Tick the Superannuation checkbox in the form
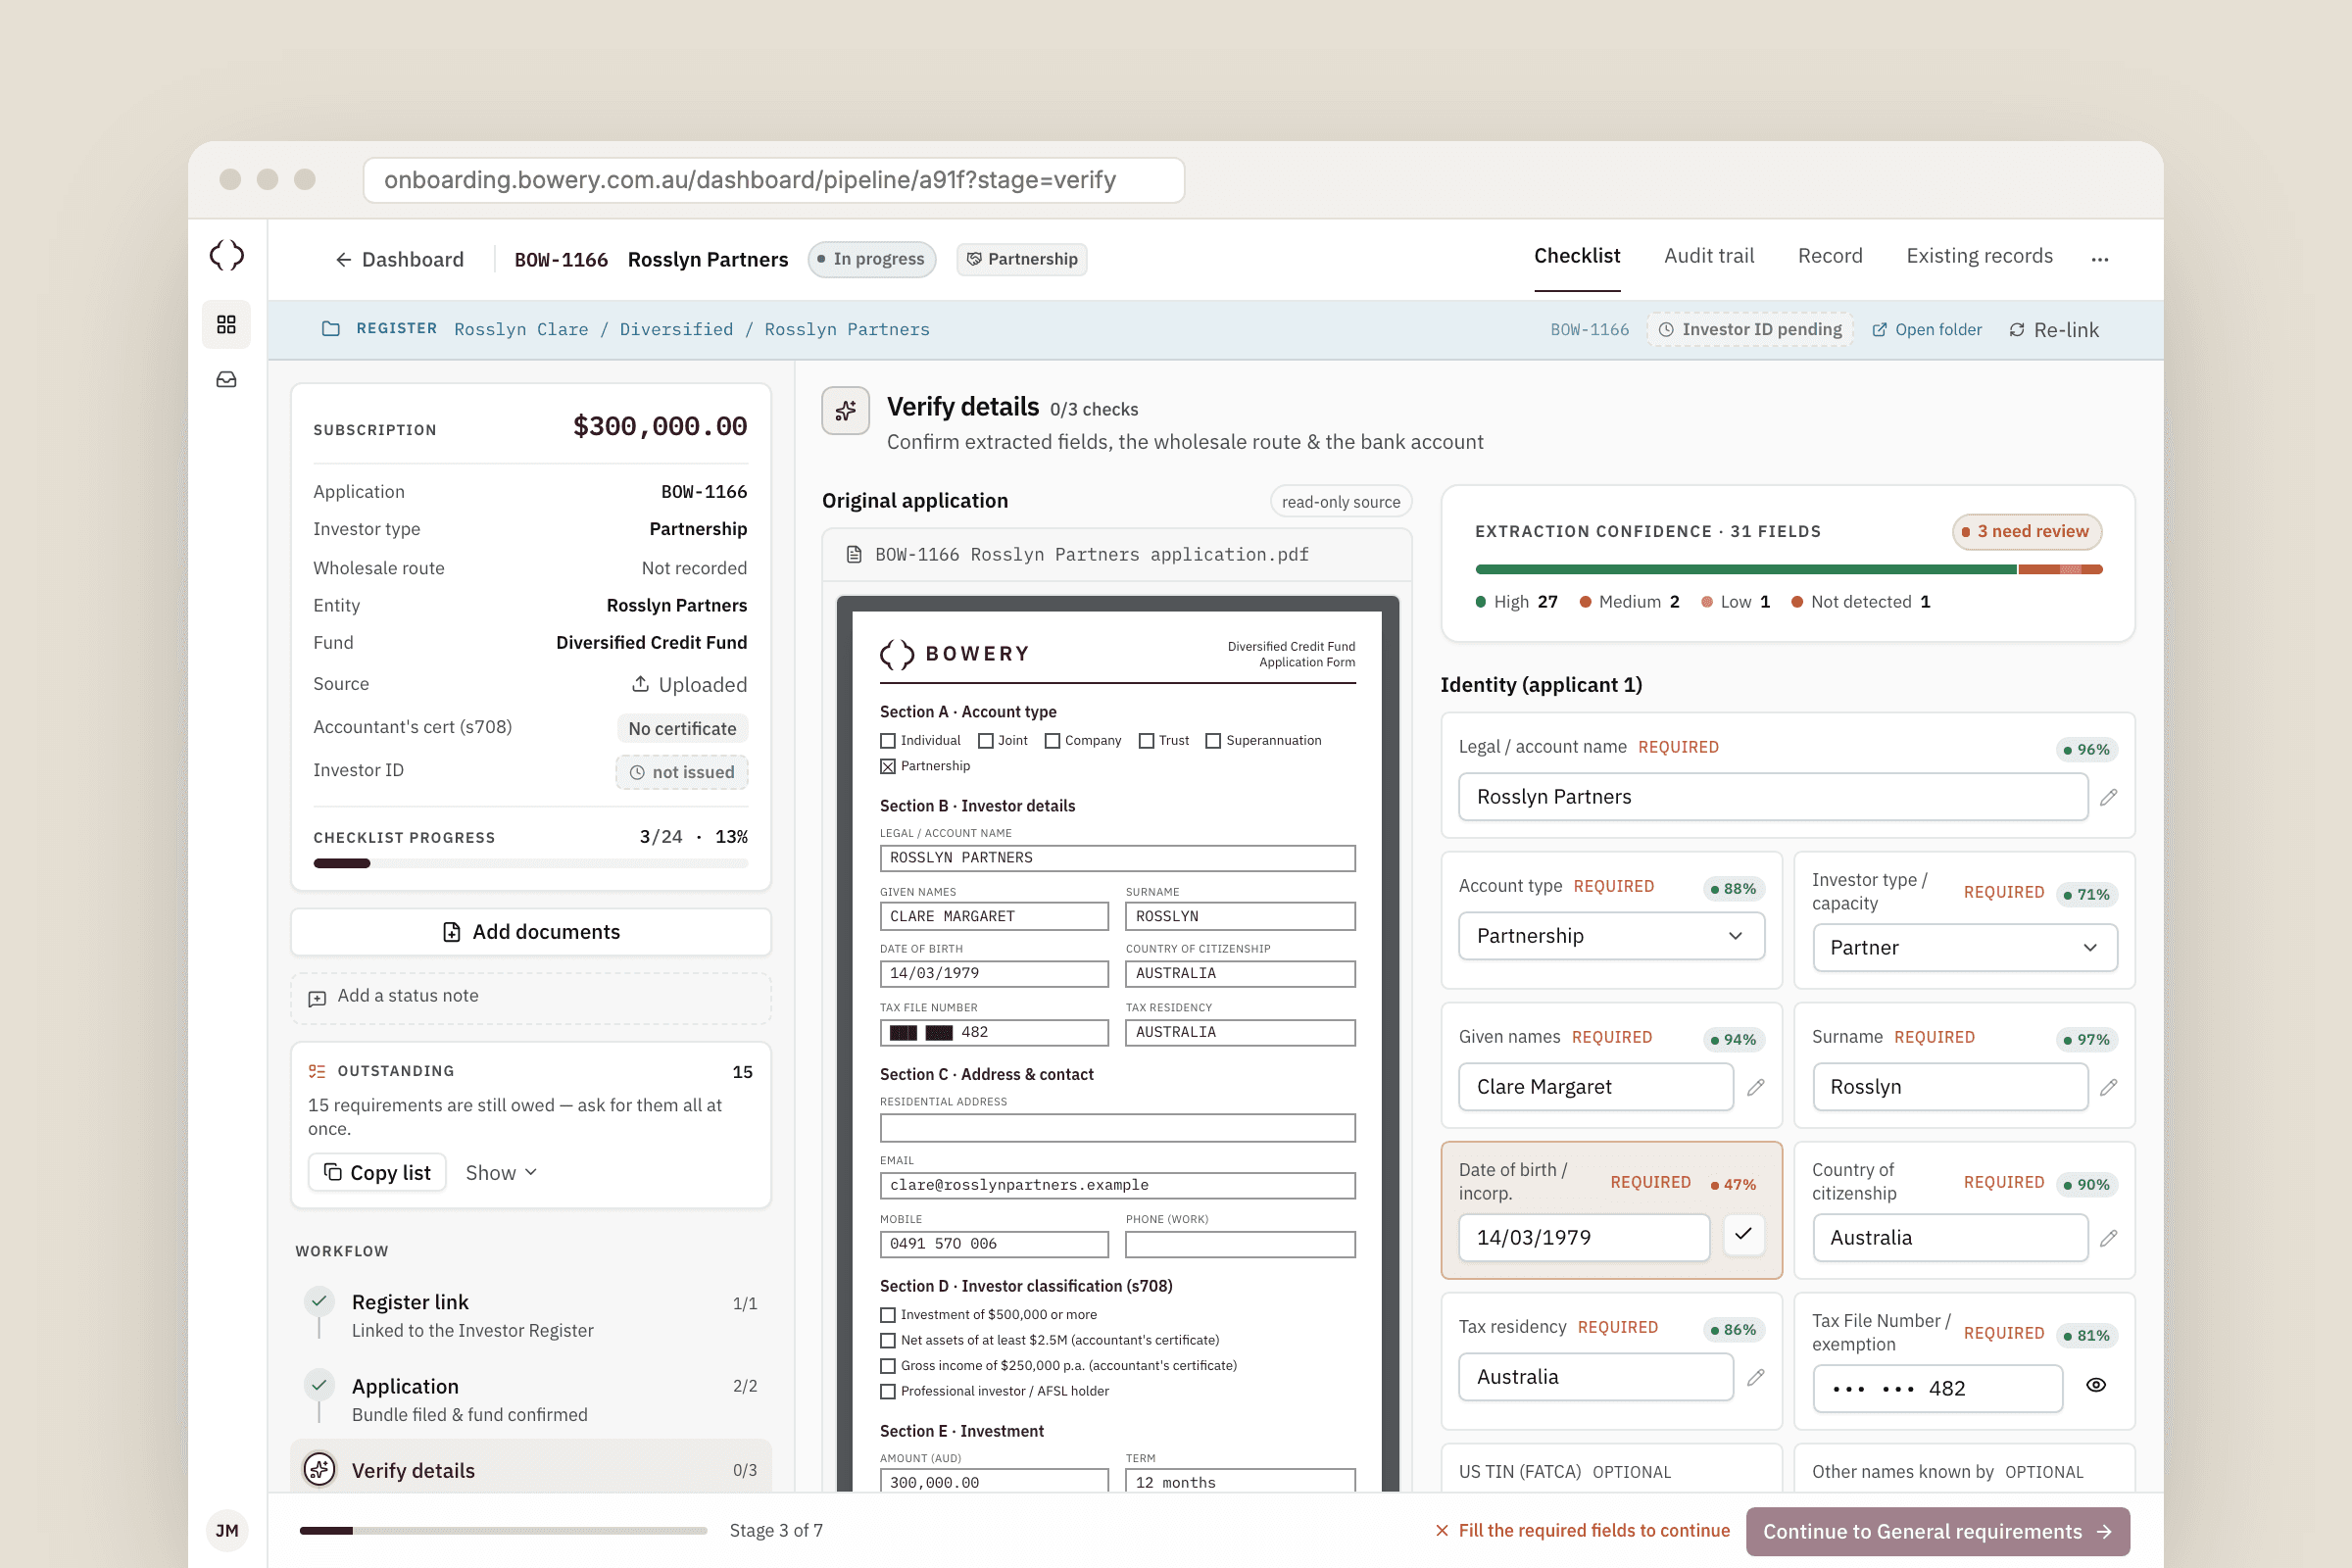2352x1568 pixels. pos(1213,741)
